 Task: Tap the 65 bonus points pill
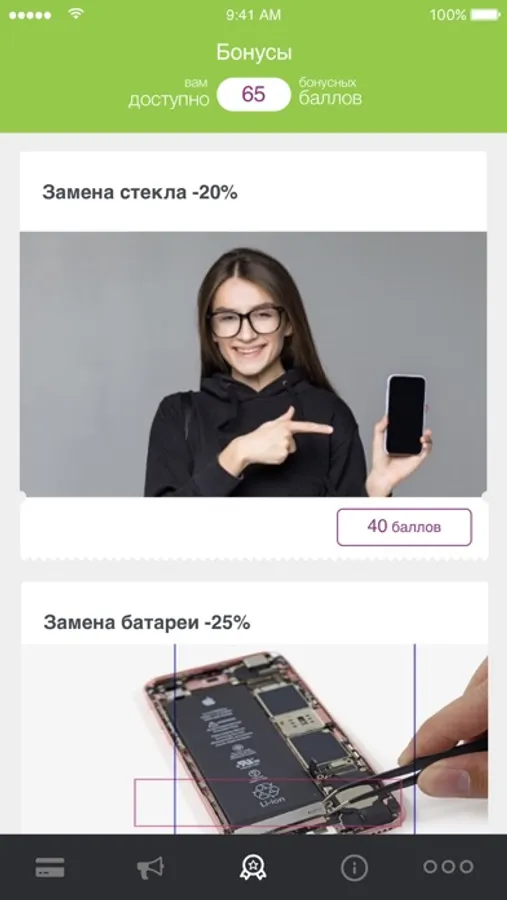pos(254,94)
